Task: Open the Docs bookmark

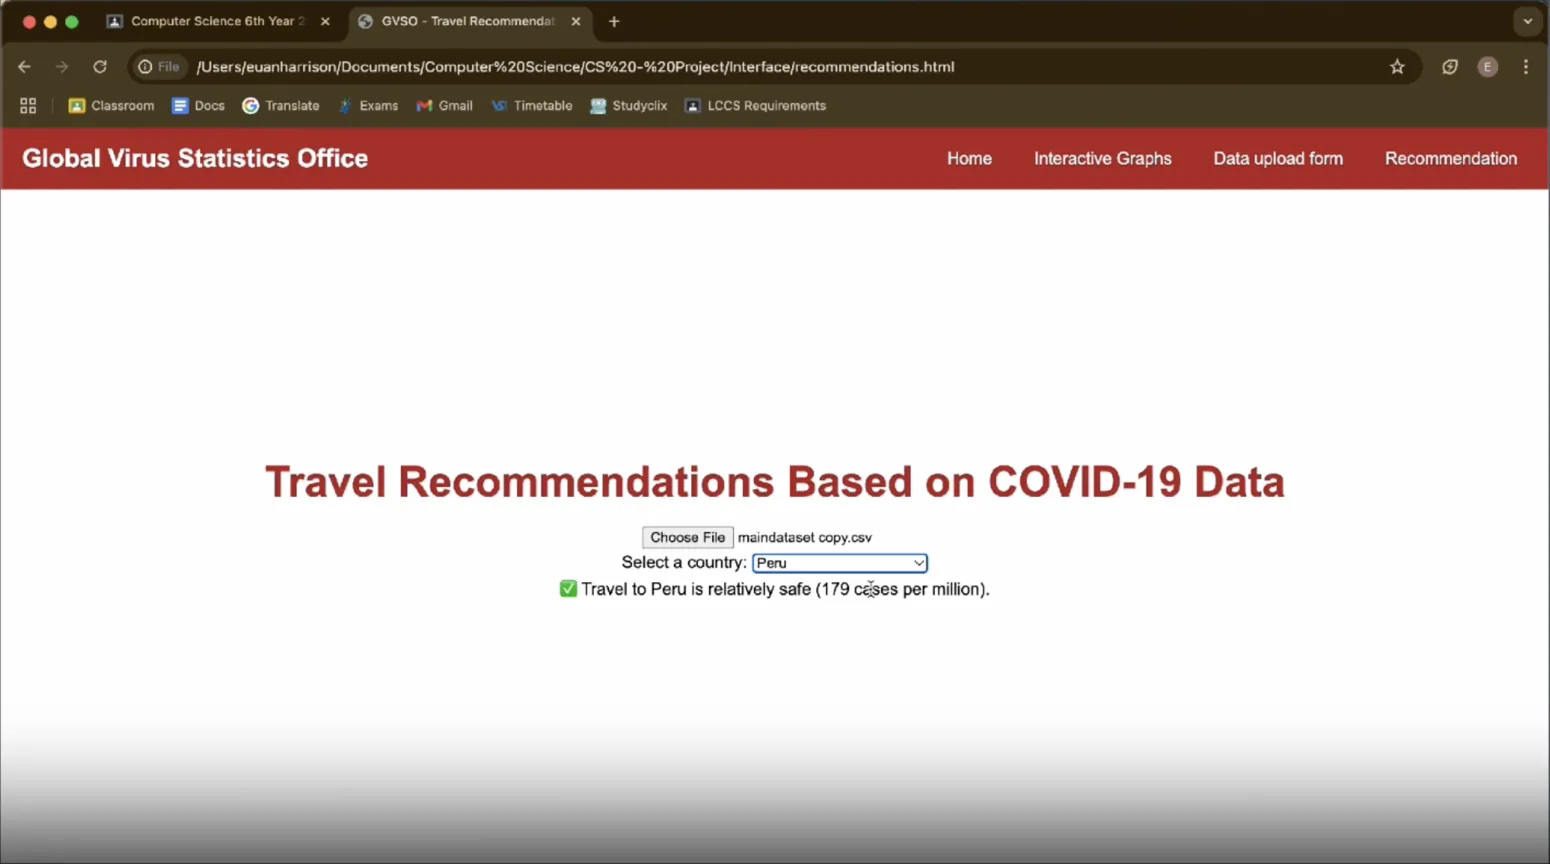Action: coord(198,106)
